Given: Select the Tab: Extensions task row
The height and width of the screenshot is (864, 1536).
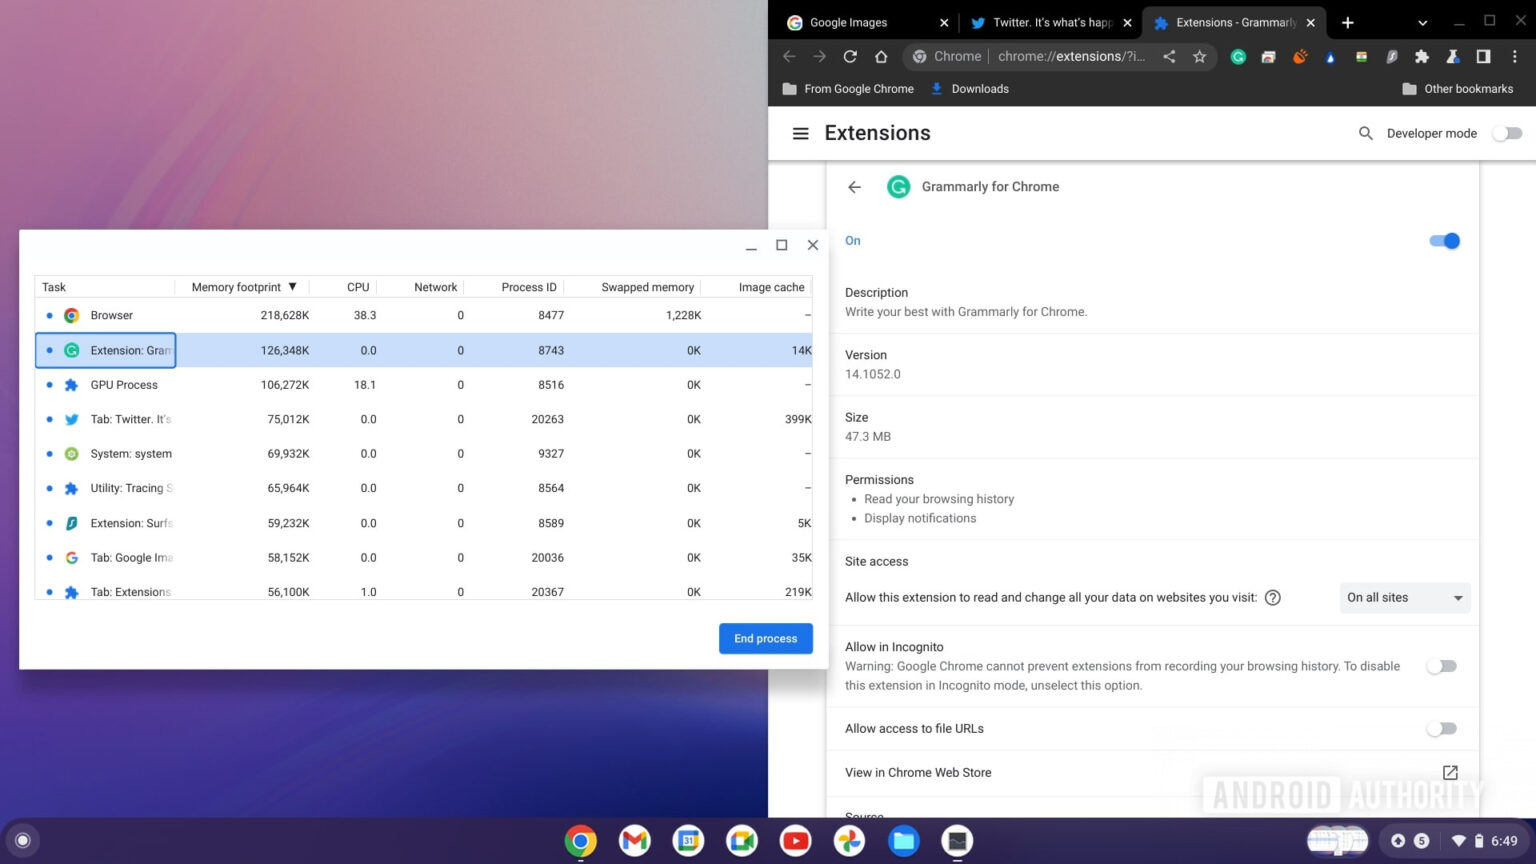Looking at the screenshot, I should pyautogui.click(x=424, y=590).
